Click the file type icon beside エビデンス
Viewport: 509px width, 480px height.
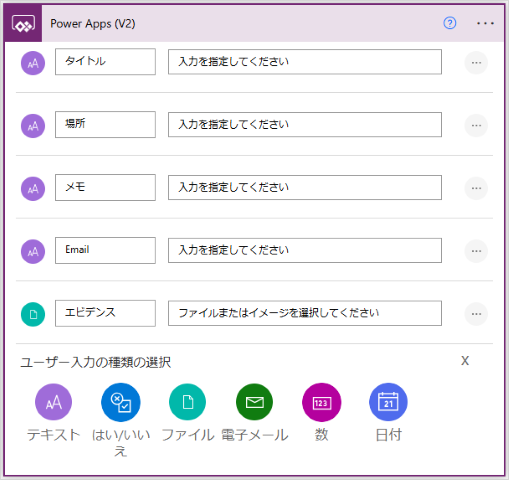click(33, 314)
